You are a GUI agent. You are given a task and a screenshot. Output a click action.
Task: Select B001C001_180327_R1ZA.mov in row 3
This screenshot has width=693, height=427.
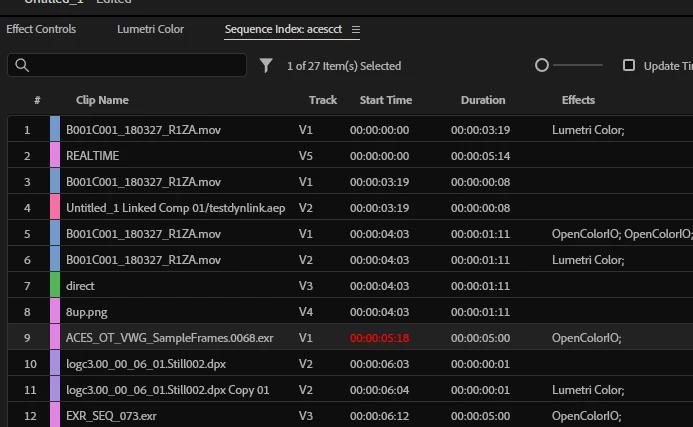click(143, 182)
